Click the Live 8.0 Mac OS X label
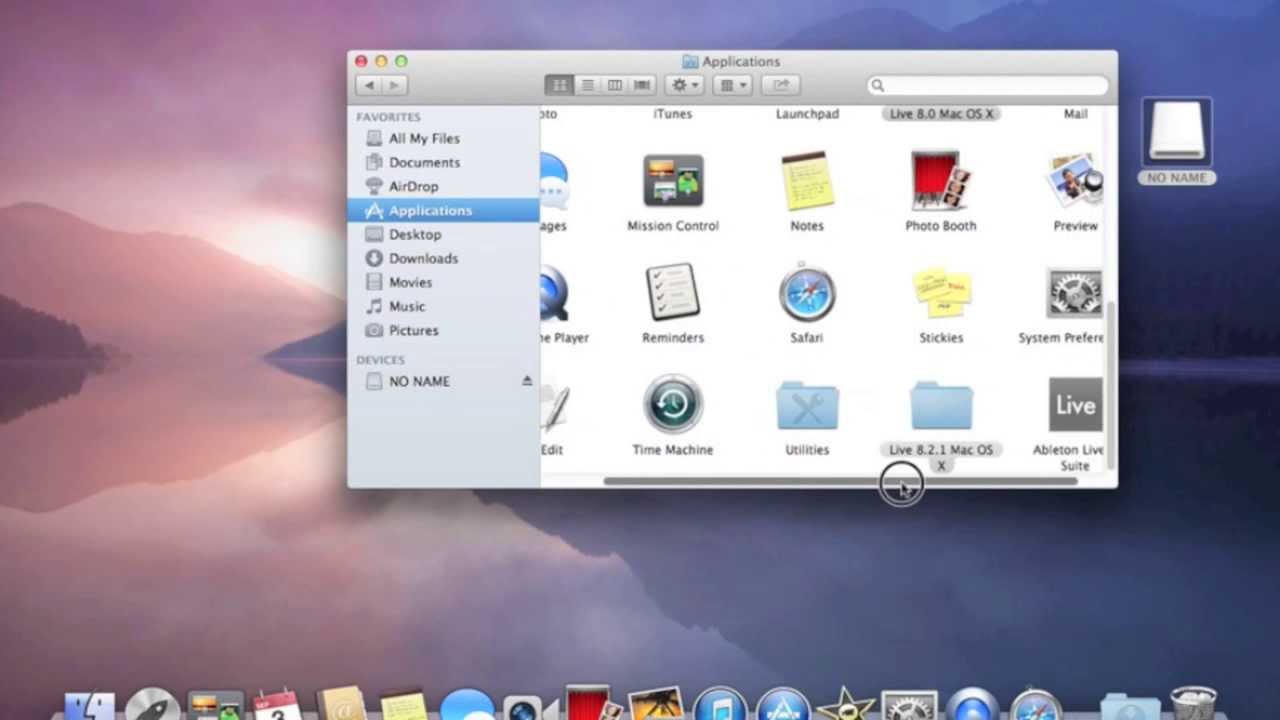This screenshot has height=720, width=1280. pos(941,114)
